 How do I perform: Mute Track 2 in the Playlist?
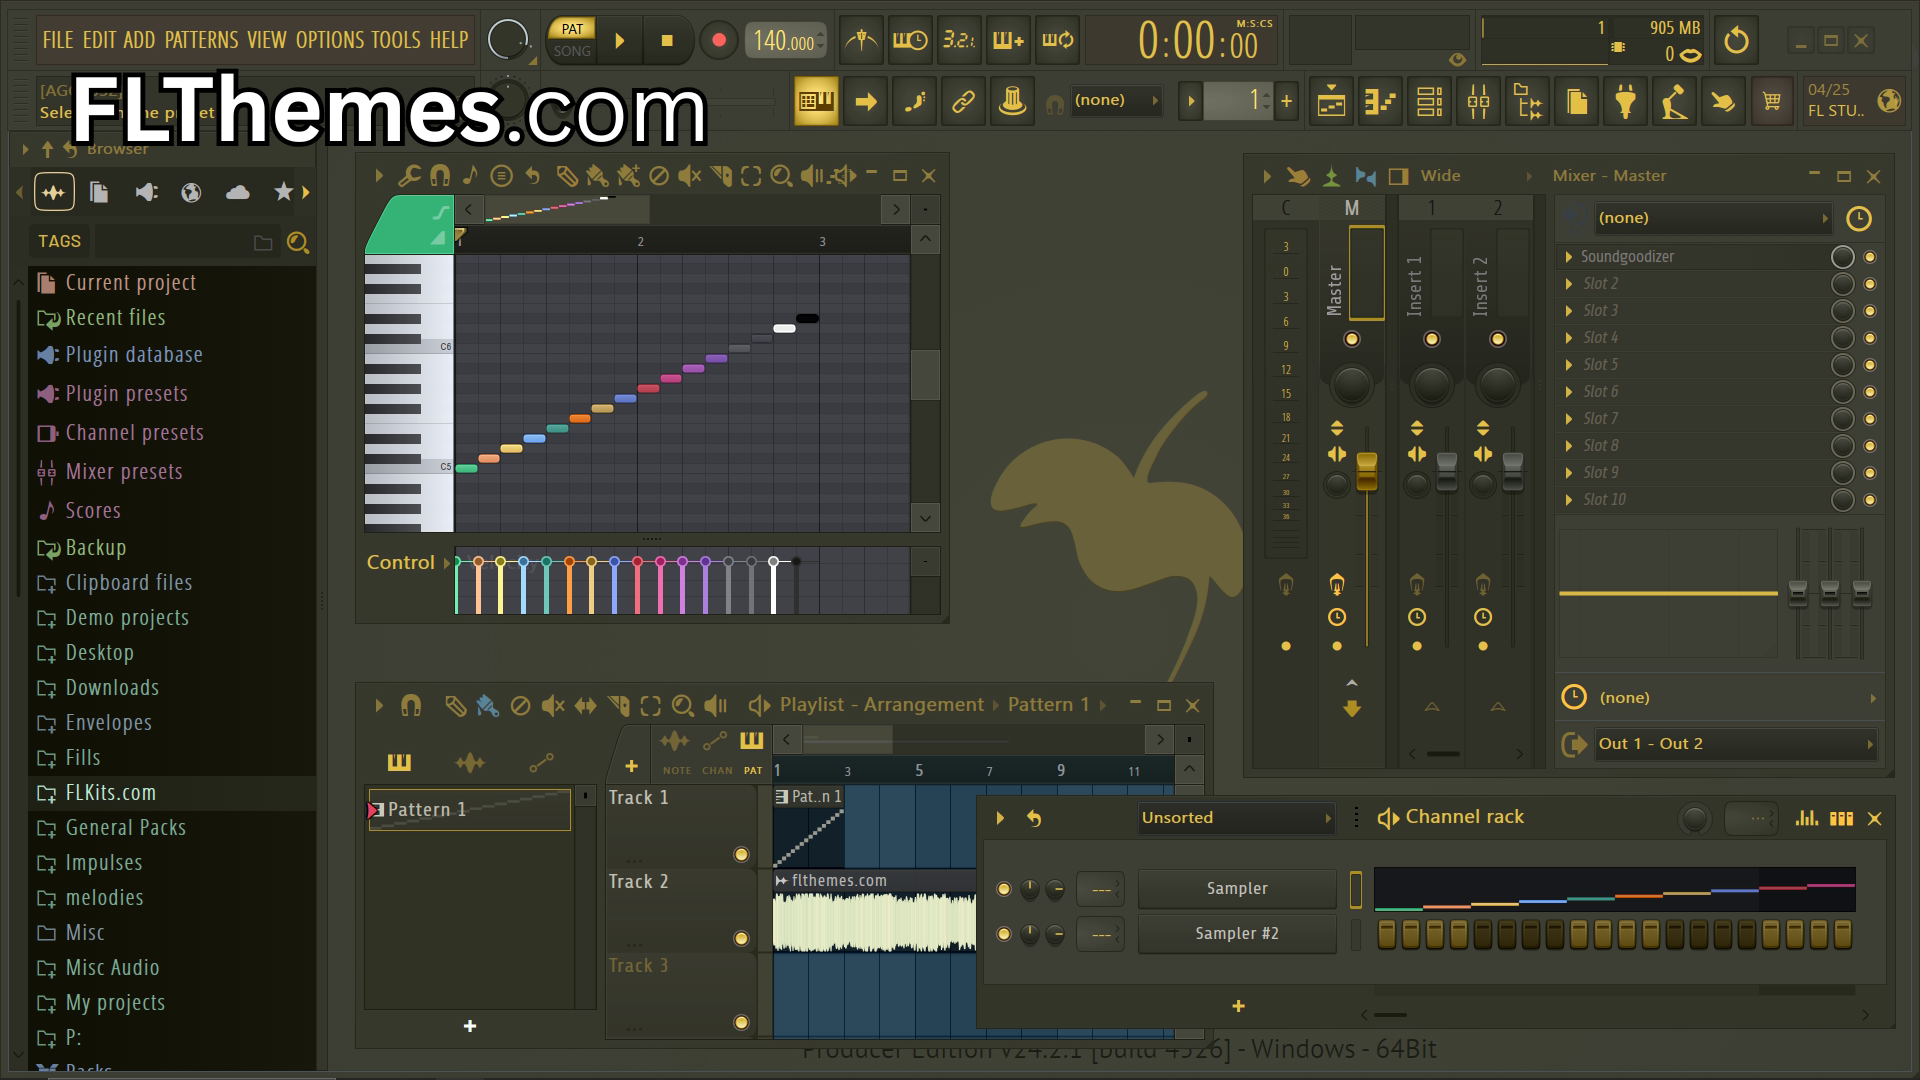(x=741, y=938)
